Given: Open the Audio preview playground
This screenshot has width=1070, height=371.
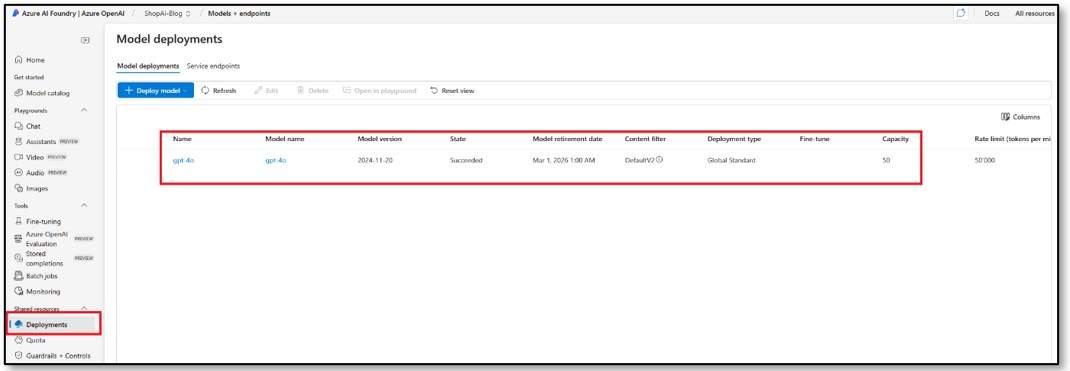Looking at the screenshot, I should 40,173.
